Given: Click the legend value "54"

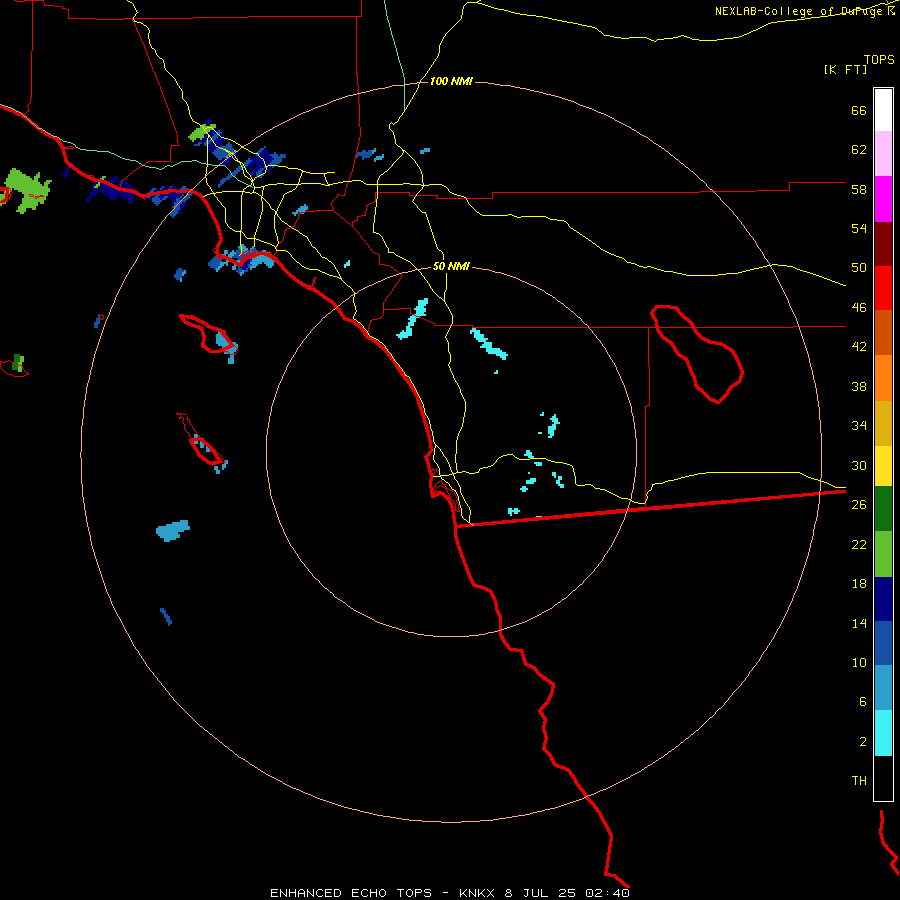Looking at the screenshot, I should [859, 228].
